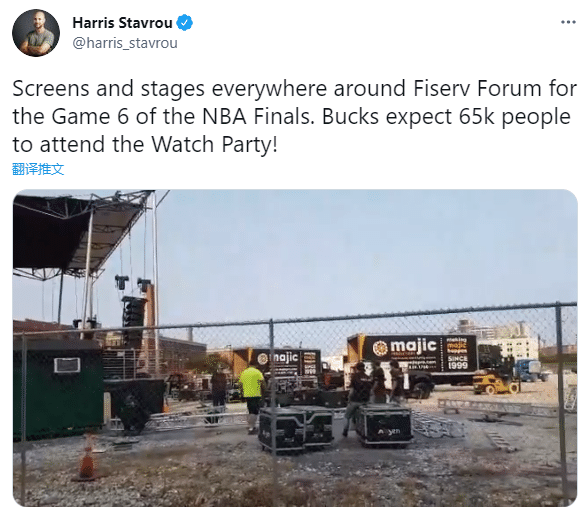Click the 翻译推文 translate tweet link

pos(38,169)
